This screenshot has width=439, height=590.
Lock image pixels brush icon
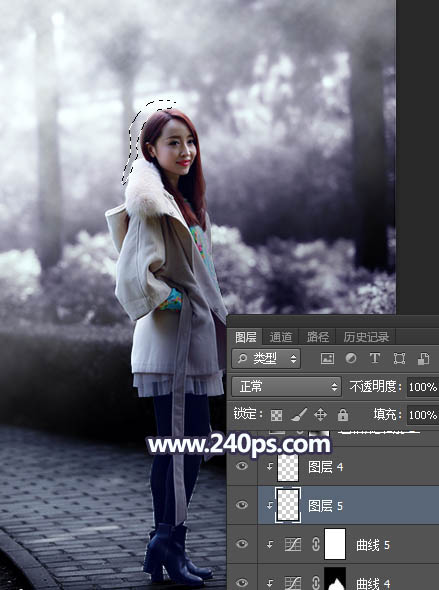(299, 415)
